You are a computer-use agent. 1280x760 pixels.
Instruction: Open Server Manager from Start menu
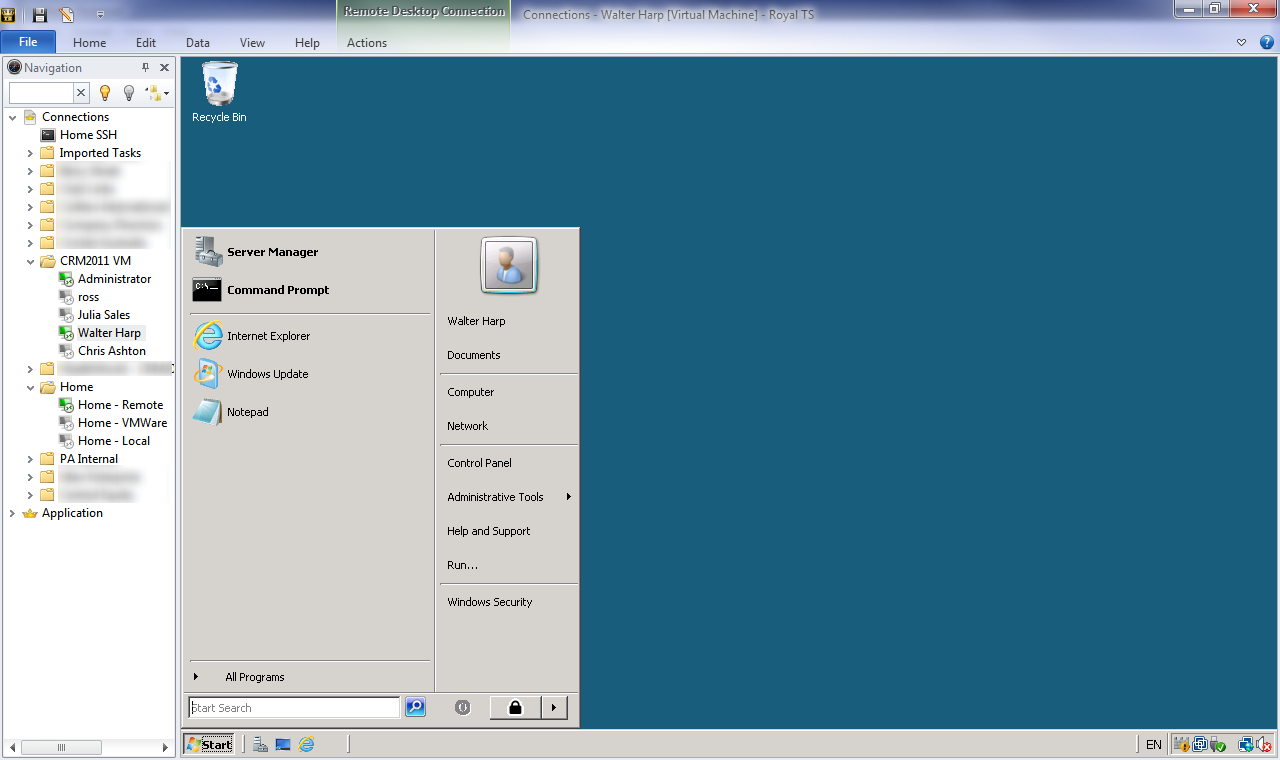pyautogui.click(x=271, y=252)
